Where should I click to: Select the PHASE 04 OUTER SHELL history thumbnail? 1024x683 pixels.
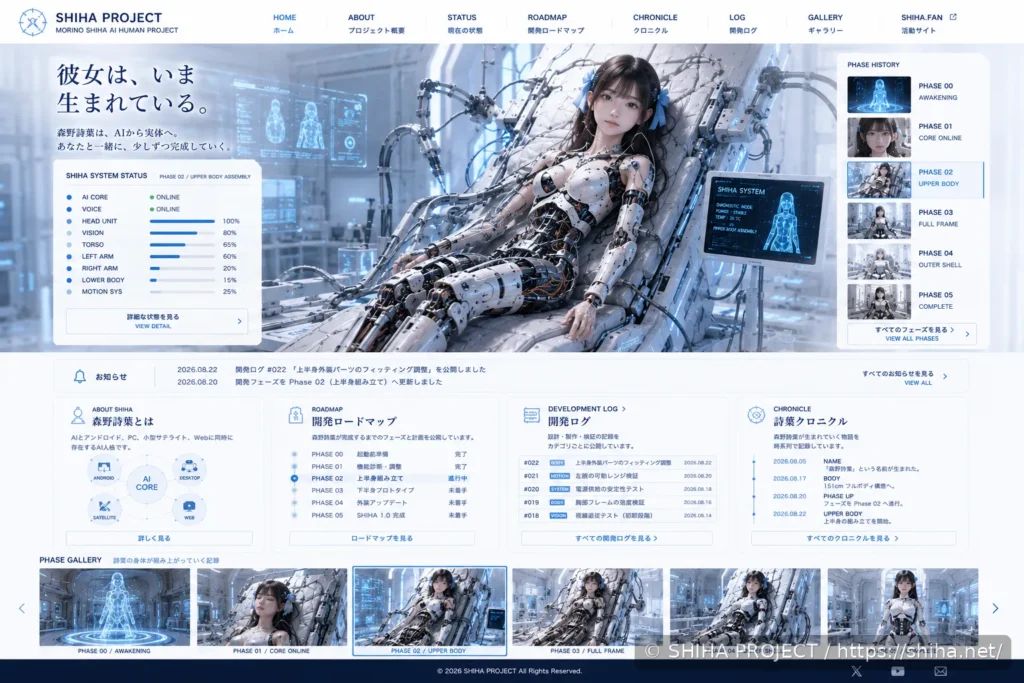pos(879,262)
